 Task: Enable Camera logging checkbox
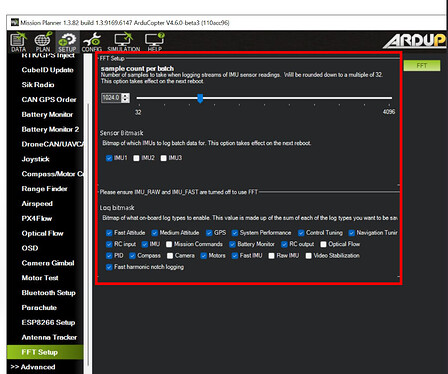pyautogui.click(x=170, y=256)
